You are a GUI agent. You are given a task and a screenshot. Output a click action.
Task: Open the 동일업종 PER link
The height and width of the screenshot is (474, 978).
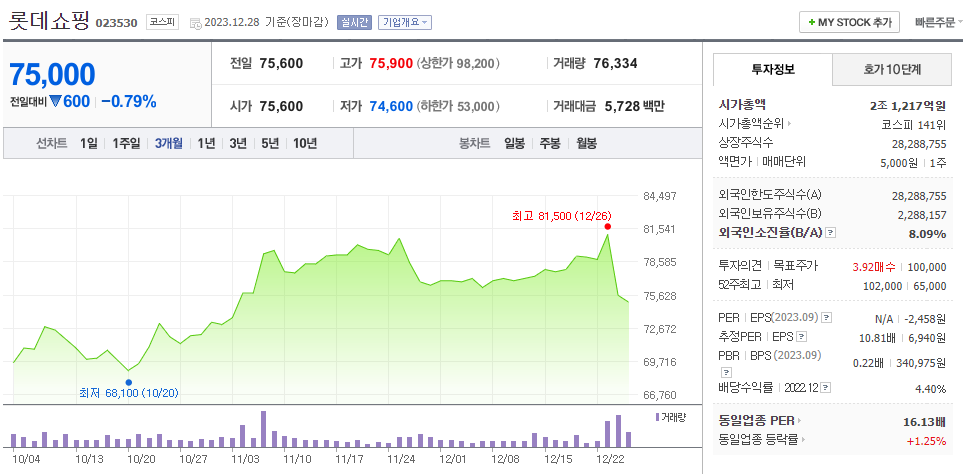point(757,421)
